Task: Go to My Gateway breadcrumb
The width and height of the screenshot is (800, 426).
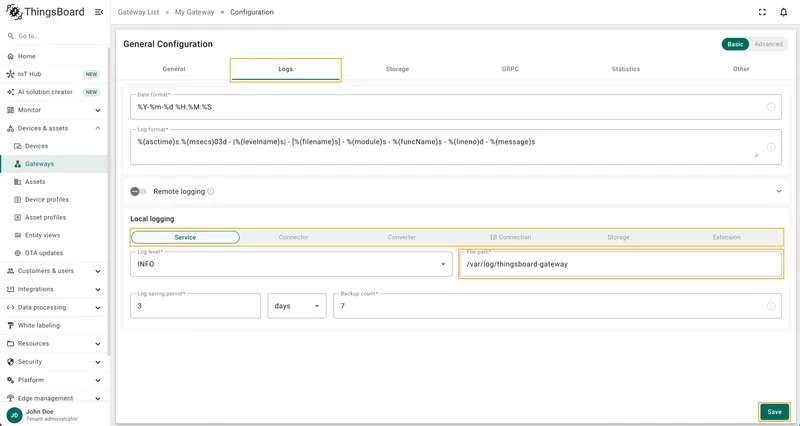Action: tap(194, 12)
